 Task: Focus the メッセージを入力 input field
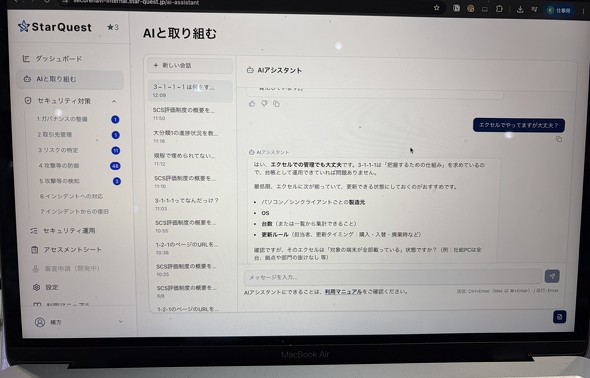pos(392,277)
